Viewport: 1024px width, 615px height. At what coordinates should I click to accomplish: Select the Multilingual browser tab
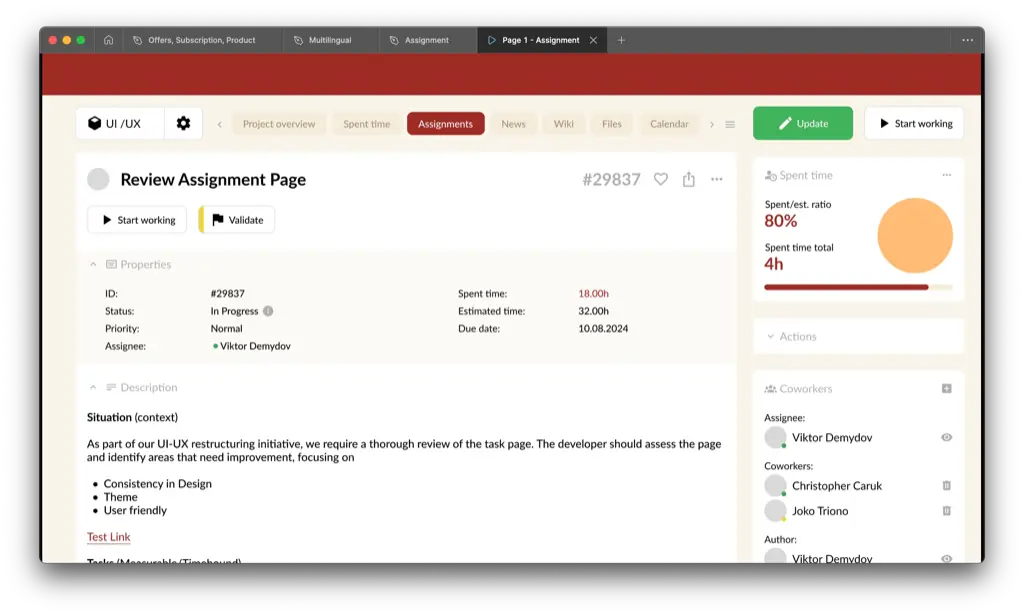click(330, 40)
